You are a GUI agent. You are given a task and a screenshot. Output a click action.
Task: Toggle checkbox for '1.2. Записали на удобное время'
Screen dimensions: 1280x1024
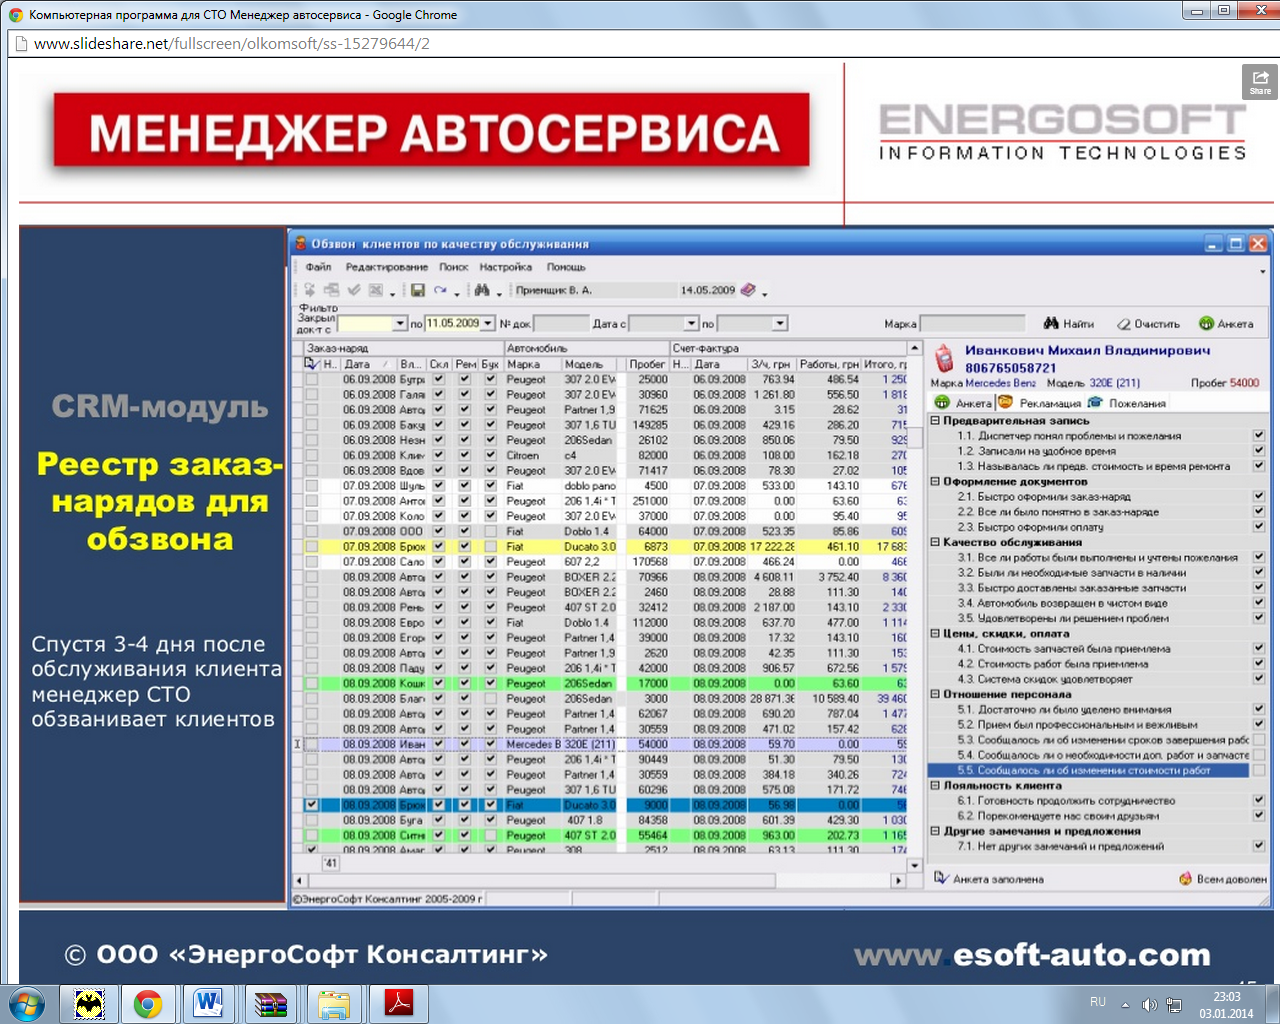tap(1259, 451)
